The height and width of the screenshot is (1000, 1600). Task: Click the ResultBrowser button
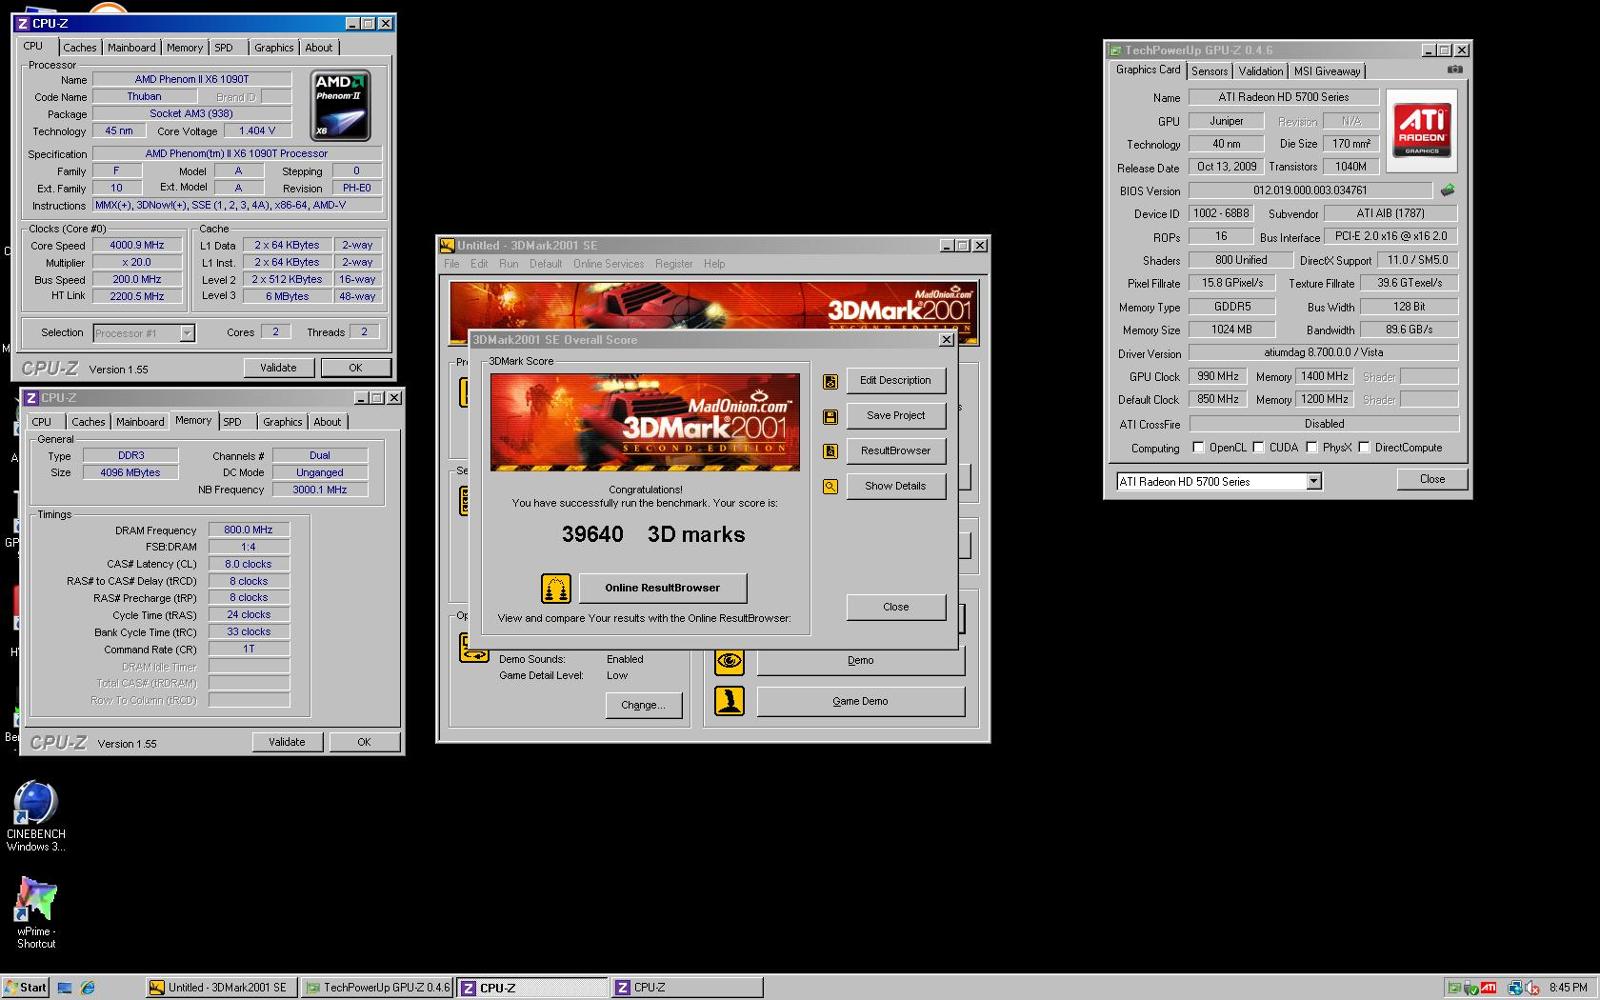pos(895,451)
